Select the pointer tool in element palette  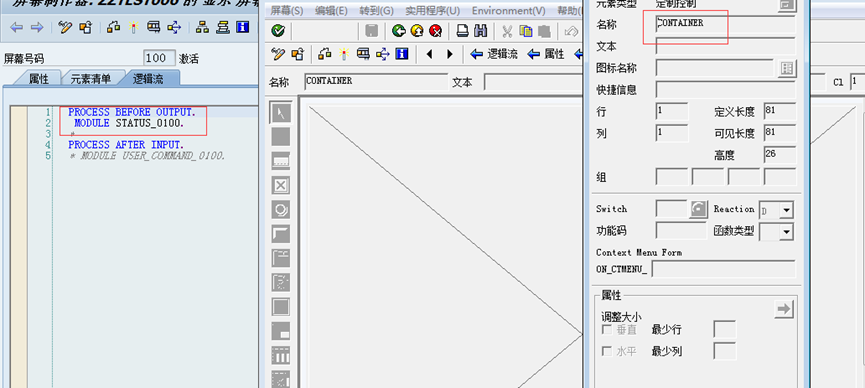pyautogui.click(x=281, y=113)
